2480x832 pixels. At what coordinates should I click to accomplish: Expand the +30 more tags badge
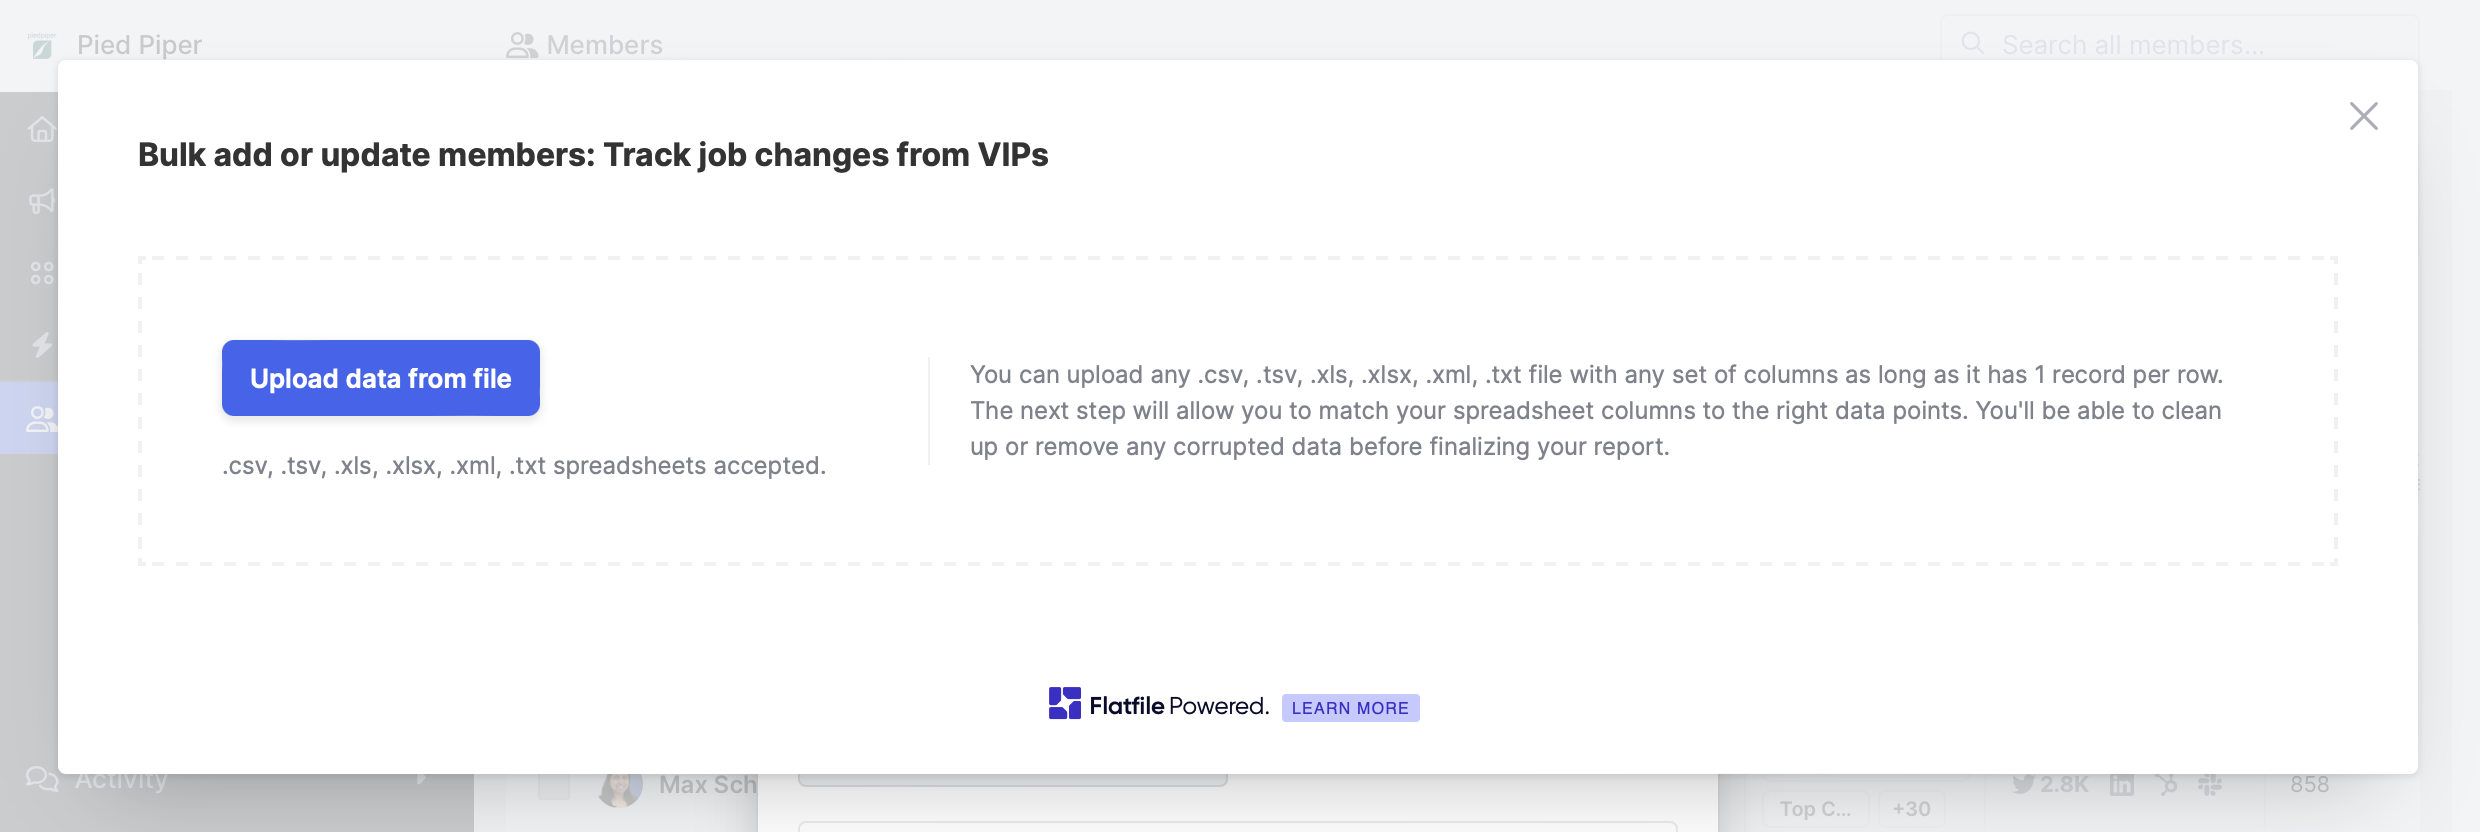coord(1911,809)
